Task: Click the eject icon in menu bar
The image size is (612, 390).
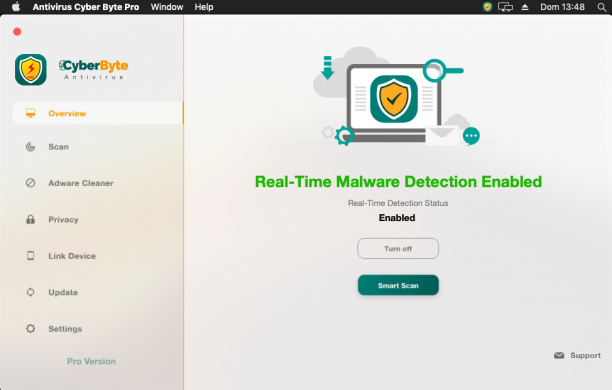Action: [525, 7]
